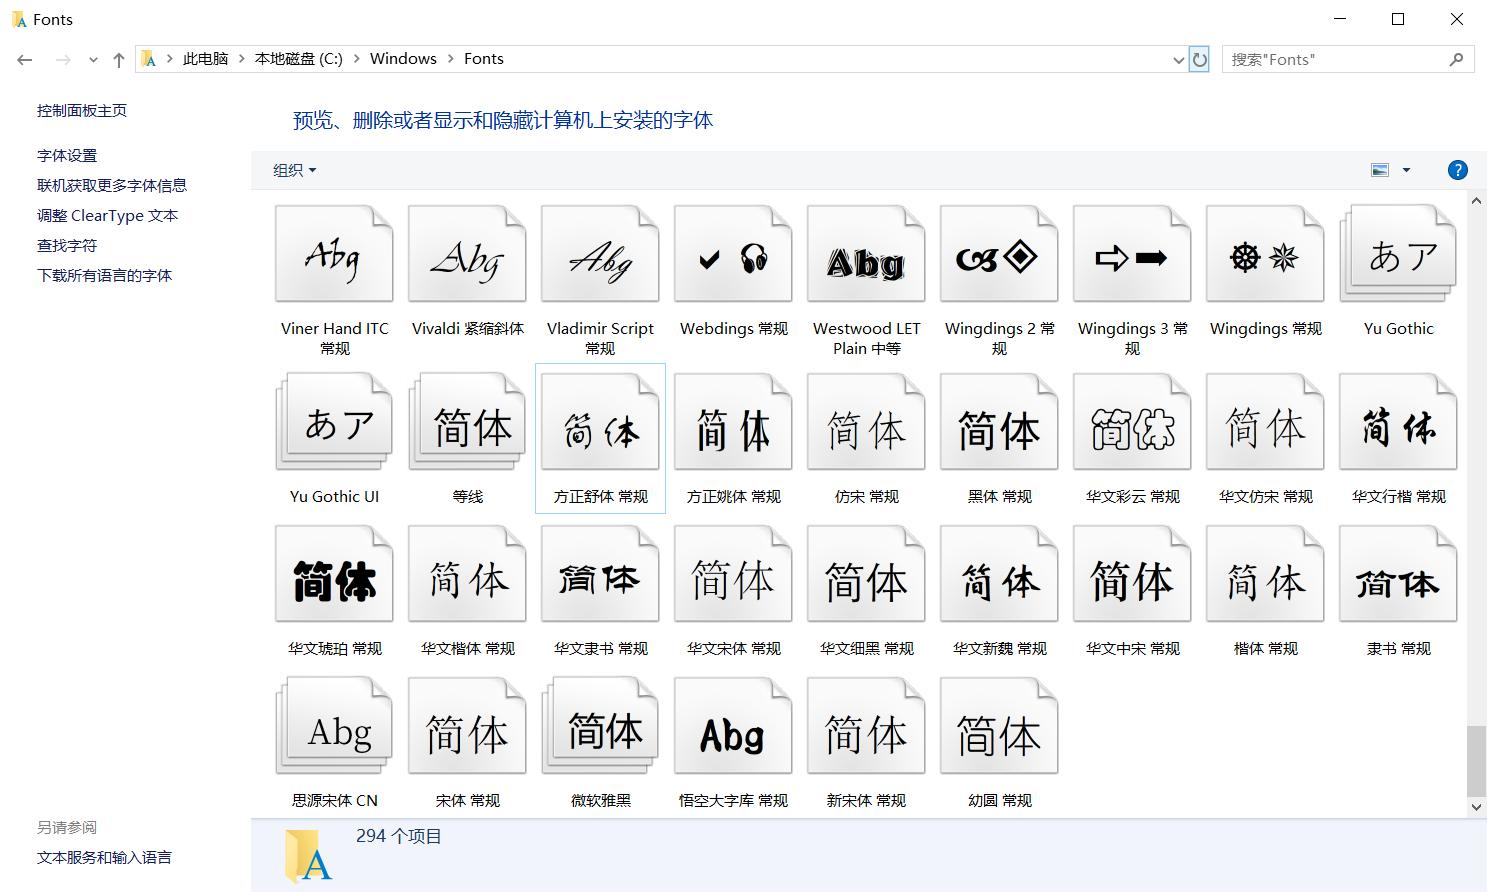
Task: Select the 隶书 常规 font icon
Action: tap(1398, 574)
